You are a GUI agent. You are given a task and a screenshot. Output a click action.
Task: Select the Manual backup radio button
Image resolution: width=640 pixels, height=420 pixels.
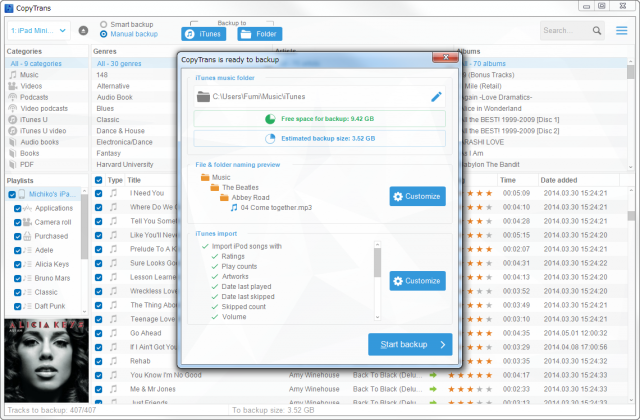point(103,34)
